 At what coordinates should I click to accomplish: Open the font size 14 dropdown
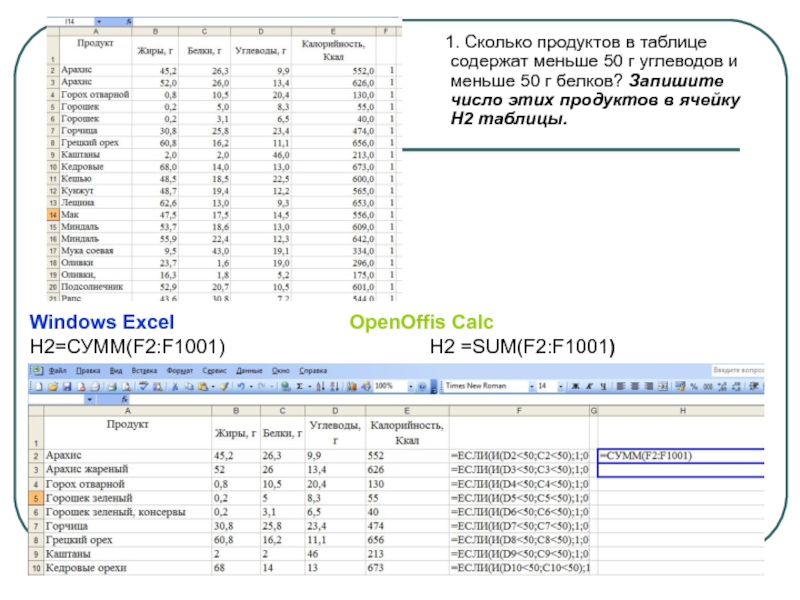coord(553,385)
